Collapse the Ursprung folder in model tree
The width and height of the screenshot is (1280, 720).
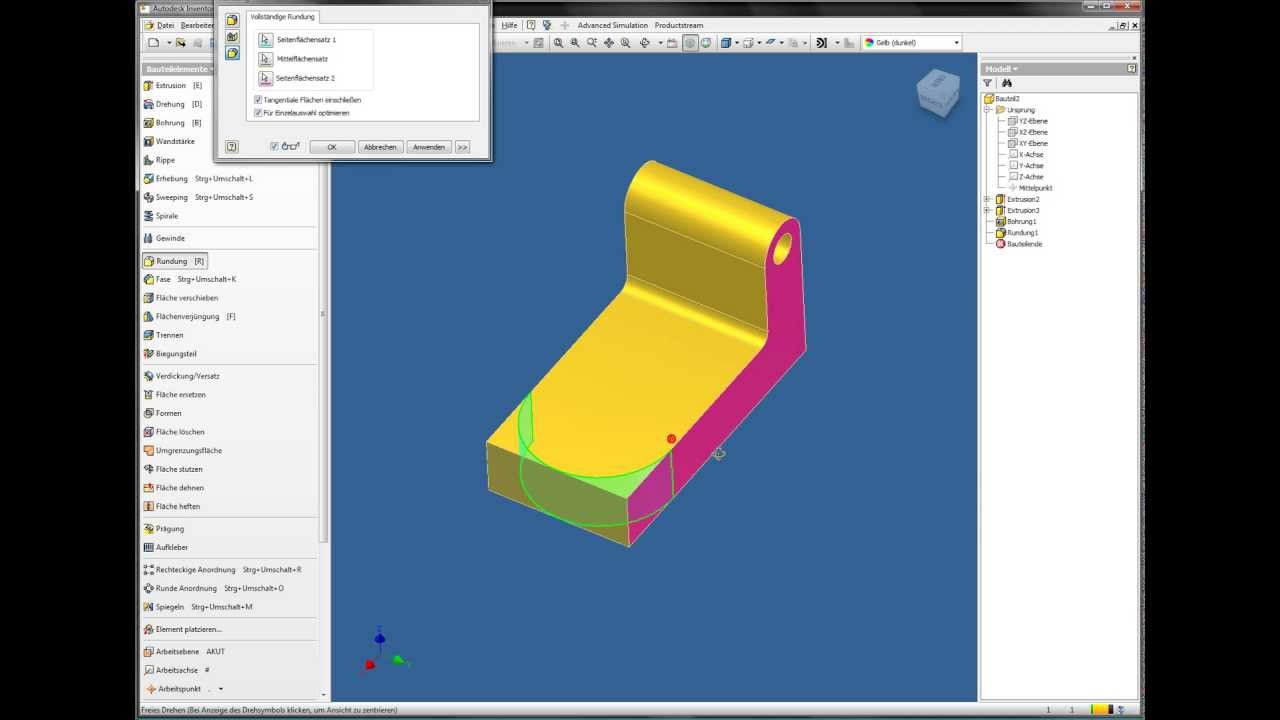point(987,110)
